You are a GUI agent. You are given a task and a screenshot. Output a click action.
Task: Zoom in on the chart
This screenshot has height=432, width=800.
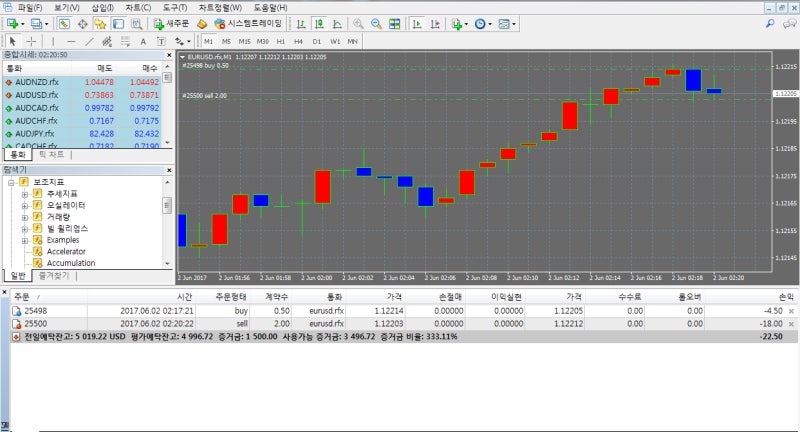click(358, 23)
